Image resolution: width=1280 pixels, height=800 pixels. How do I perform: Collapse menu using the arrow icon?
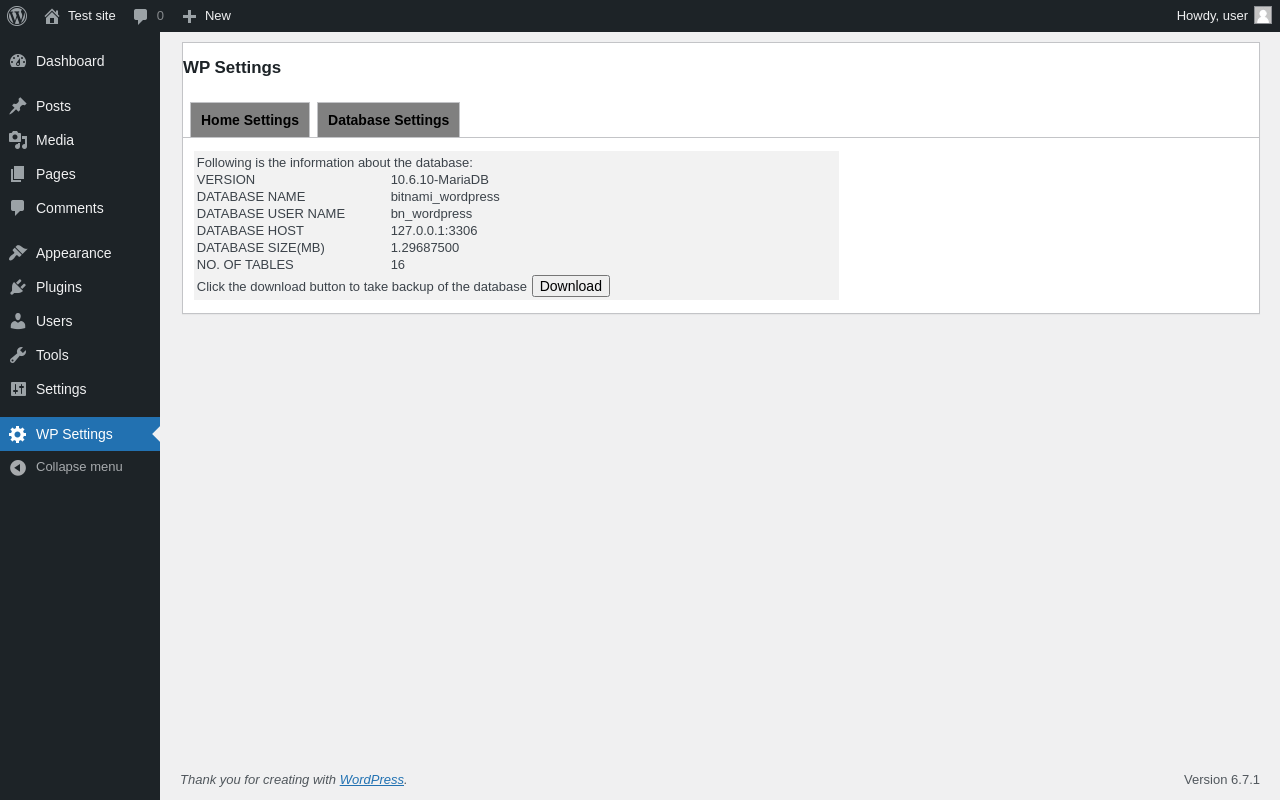pos(18,467)
